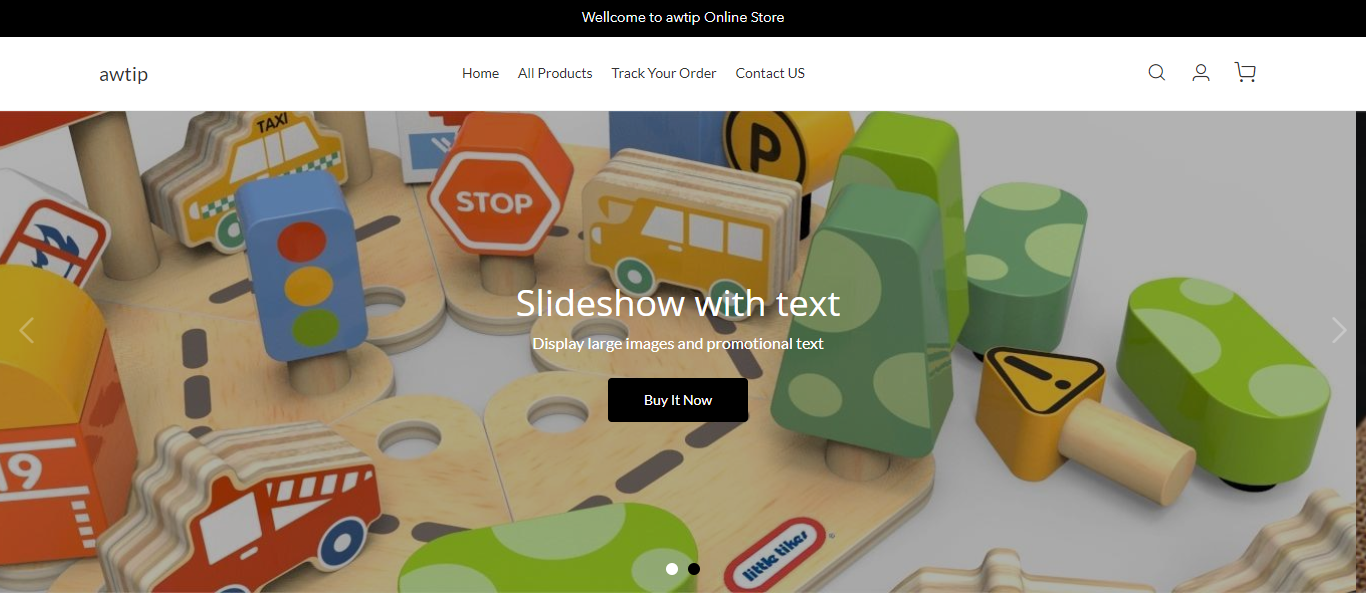Click the Buy It Now button
Viewport: 1366px width, 610px height.
(678, 400)
